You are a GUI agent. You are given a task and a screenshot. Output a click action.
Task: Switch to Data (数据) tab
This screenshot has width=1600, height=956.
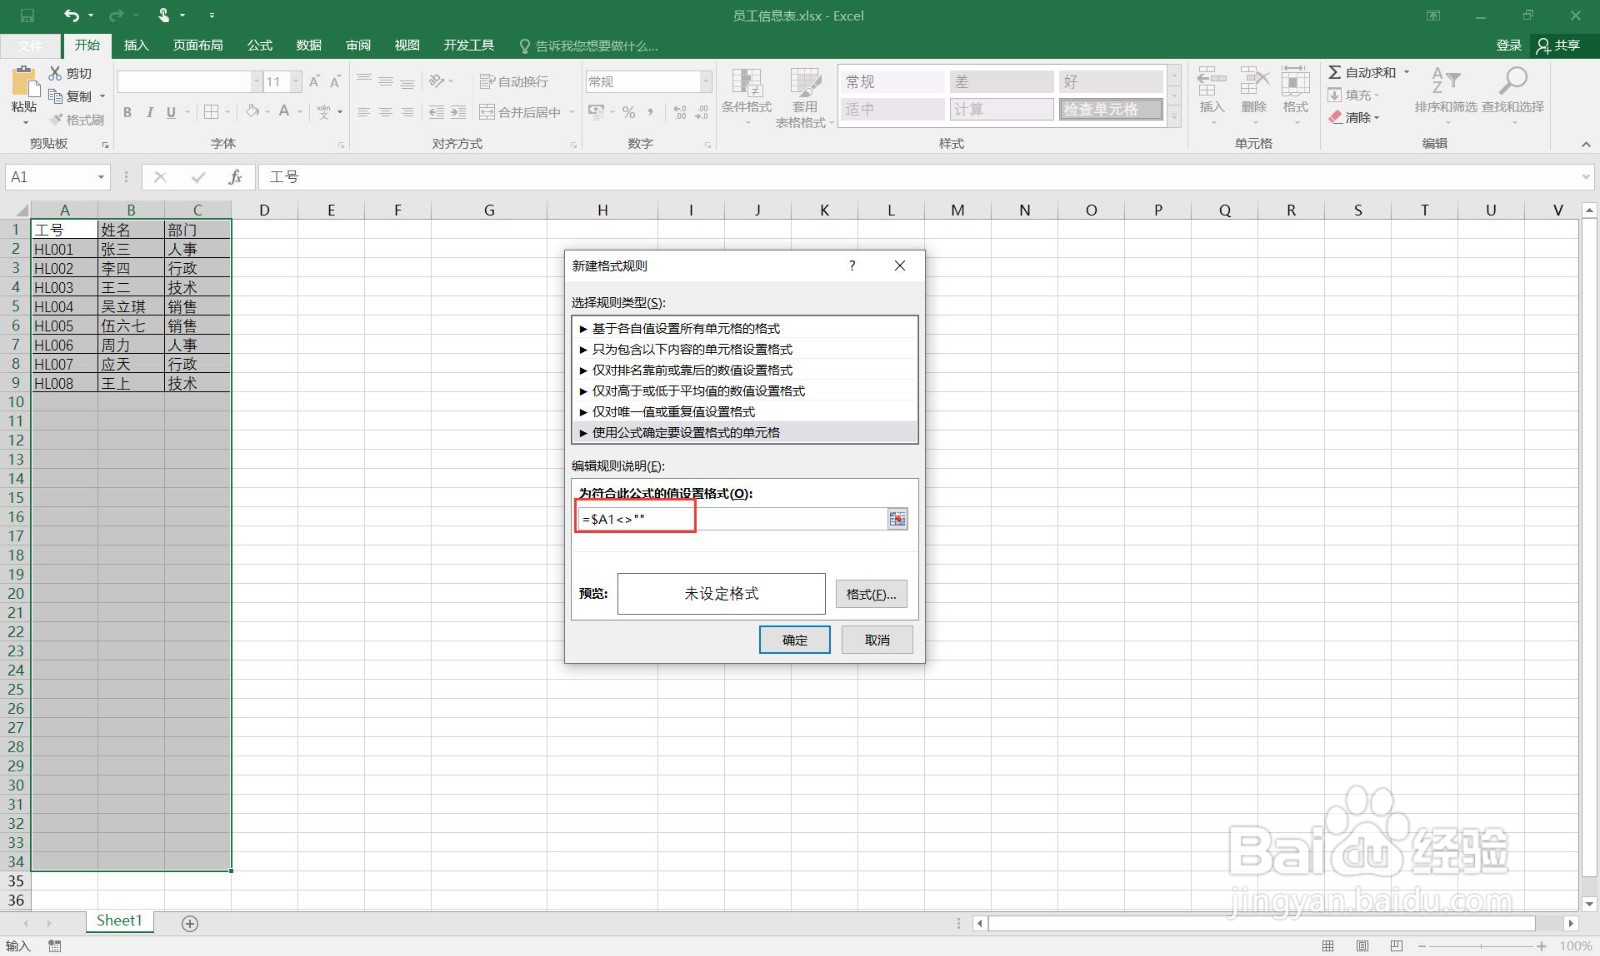(309, 45)
